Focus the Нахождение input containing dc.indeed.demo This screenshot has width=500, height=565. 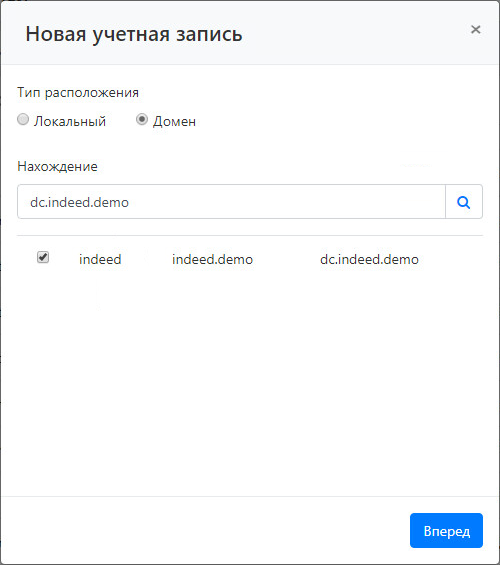click(x=231, y=202)
